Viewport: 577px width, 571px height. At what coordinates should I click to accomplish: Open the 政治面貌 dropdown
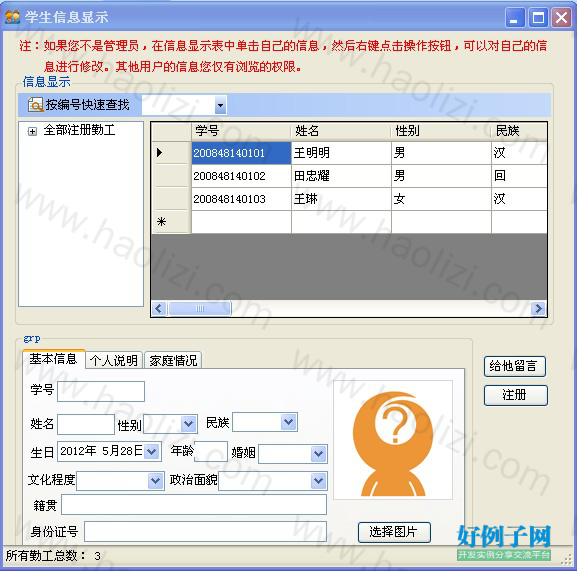[318, 480]
